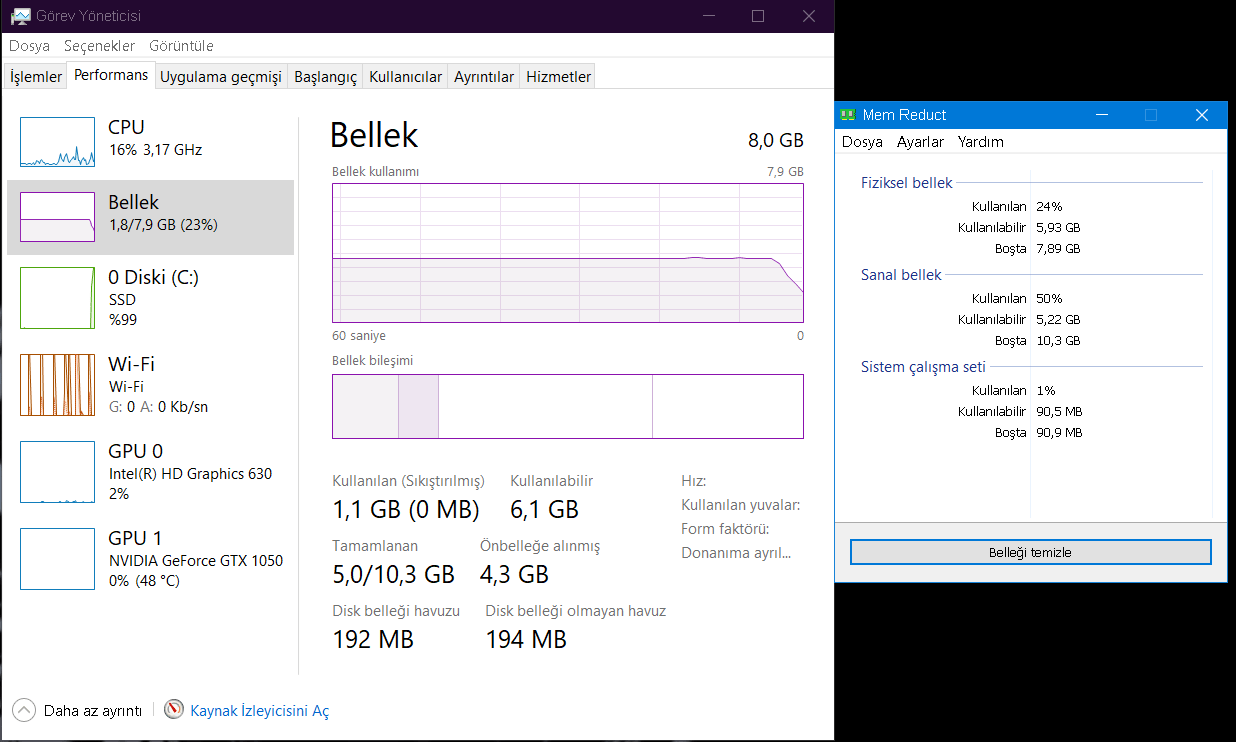Screen dimensions: 1236x742
Task: Open the Görüntüle menu
Action: [x=181, y=46]
